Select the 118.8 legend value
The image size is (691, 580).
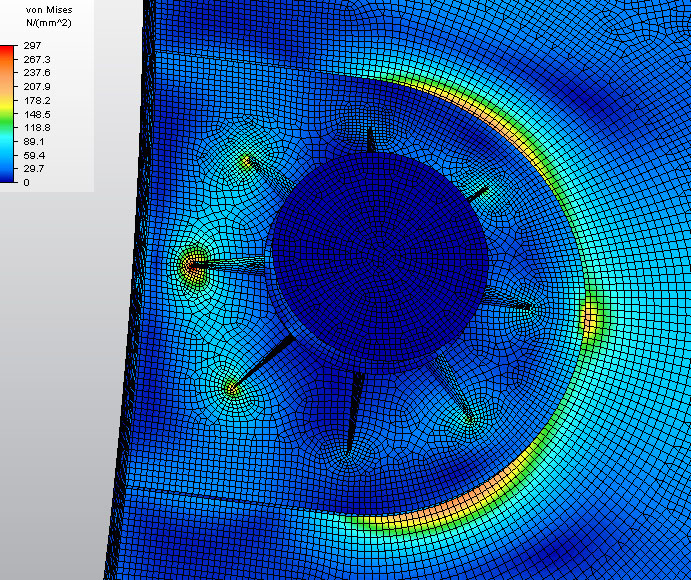coord(37,128)
